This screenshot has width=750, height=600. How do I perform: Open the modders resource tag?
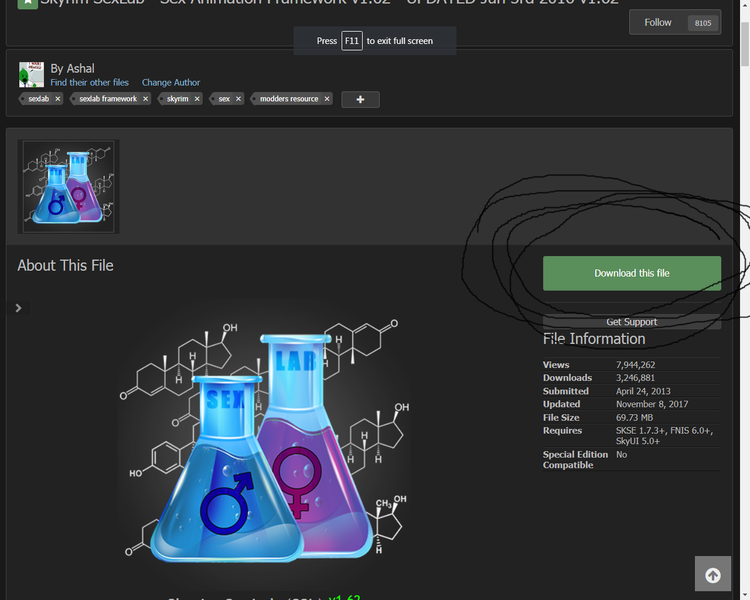pyautogui.click(x=289, y=99)
